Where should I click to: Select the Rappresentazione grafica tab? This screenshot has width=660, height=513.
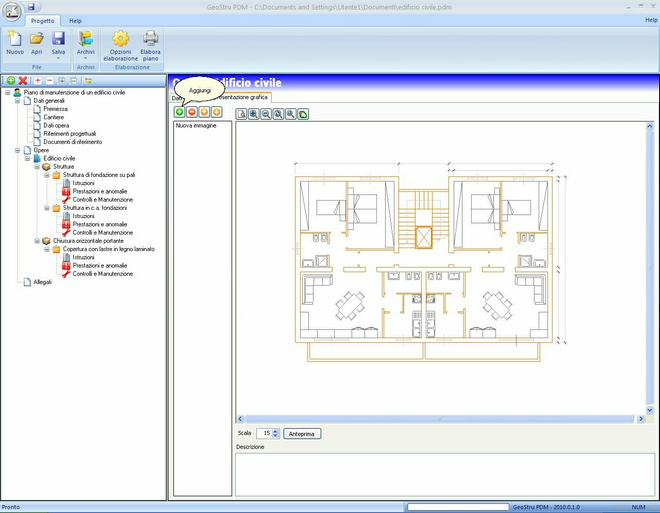(243, 97)
